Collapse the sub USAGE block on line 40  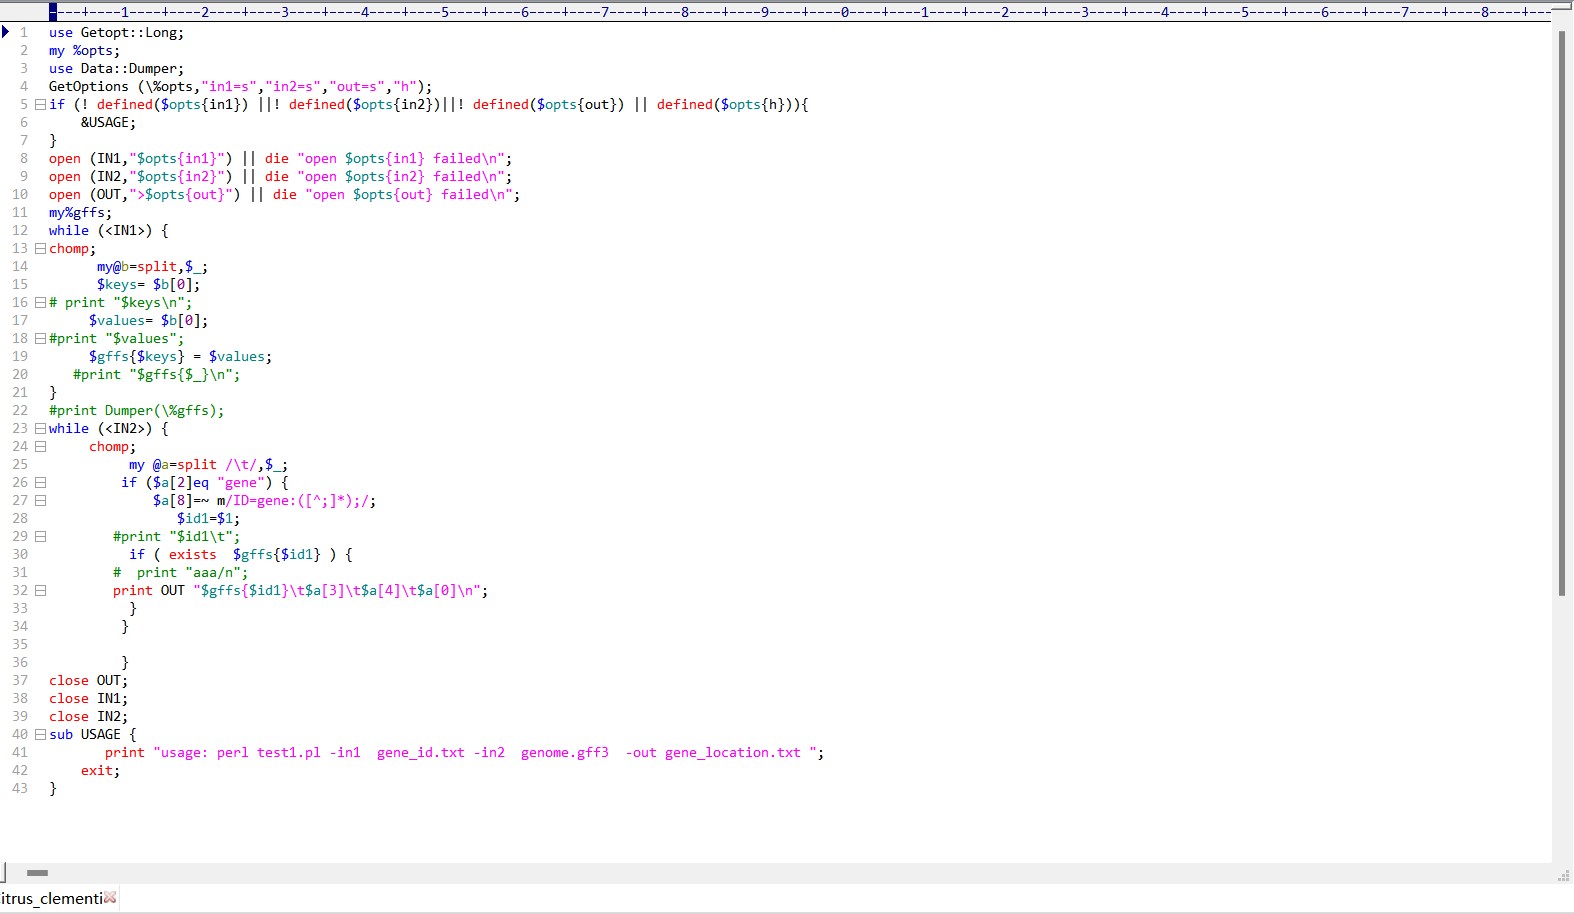pyautogui.click(x=40, y=734)
